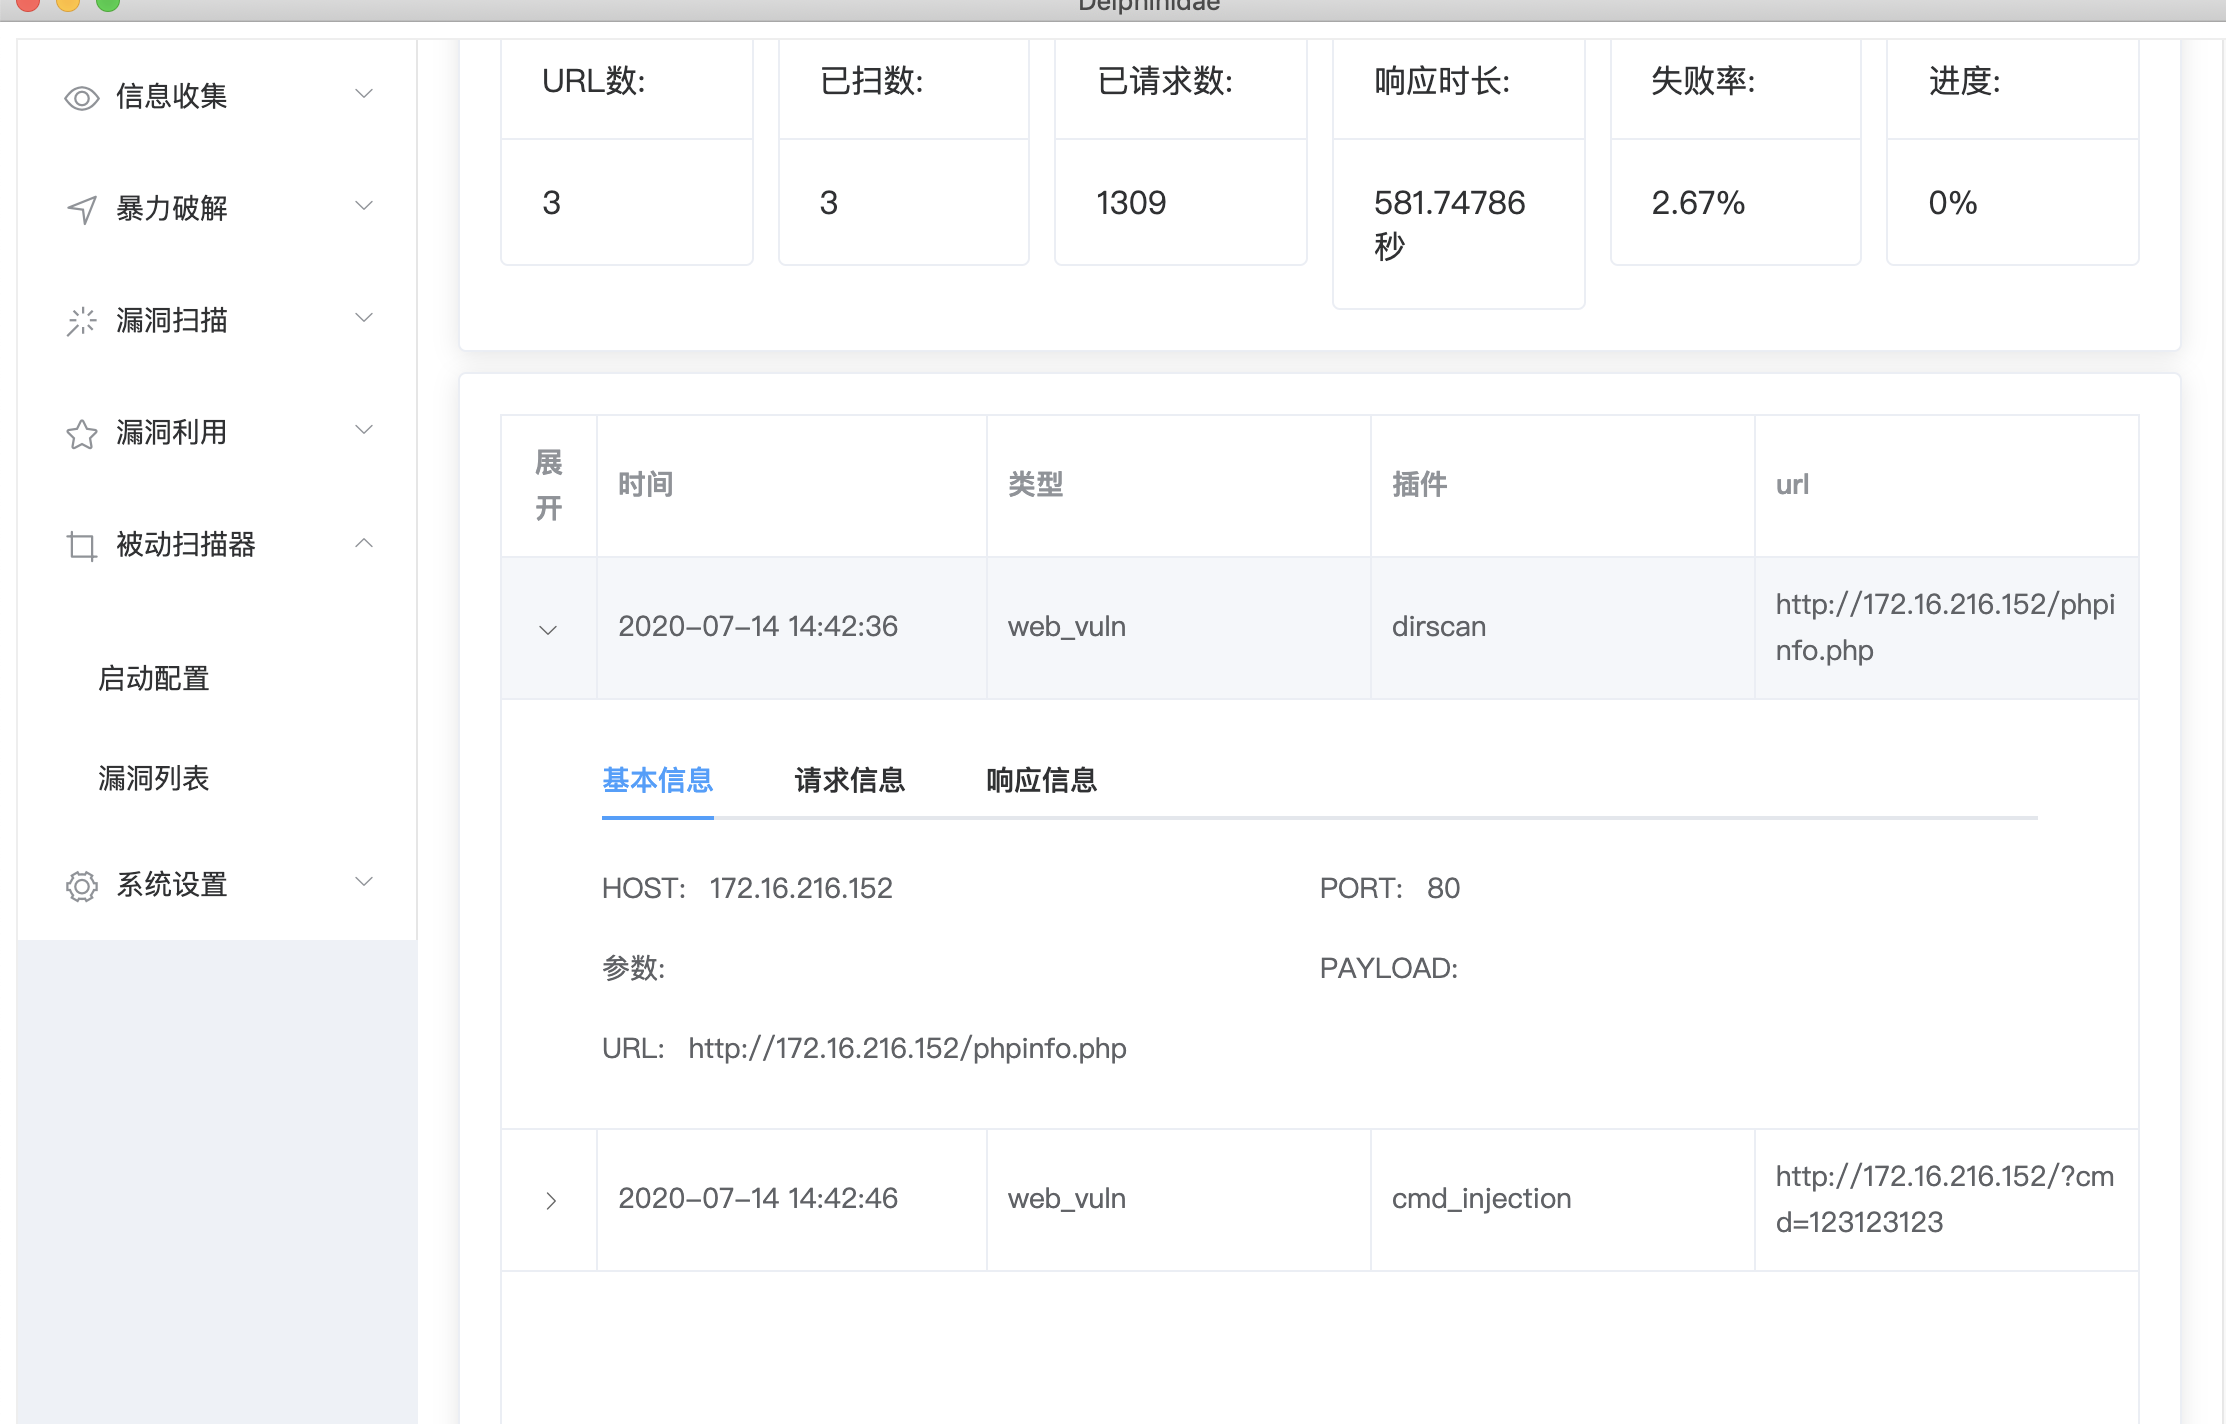2226x1424 pixels.
Task: Expand the 系统设置 menu chevron
Action: pyautogui.click(x=364, y=882)
